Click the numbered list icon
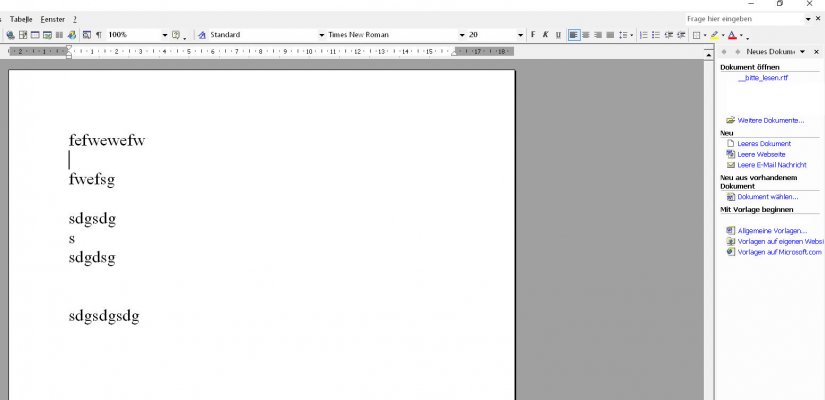 pyautogui.click(x=643, y=35)
